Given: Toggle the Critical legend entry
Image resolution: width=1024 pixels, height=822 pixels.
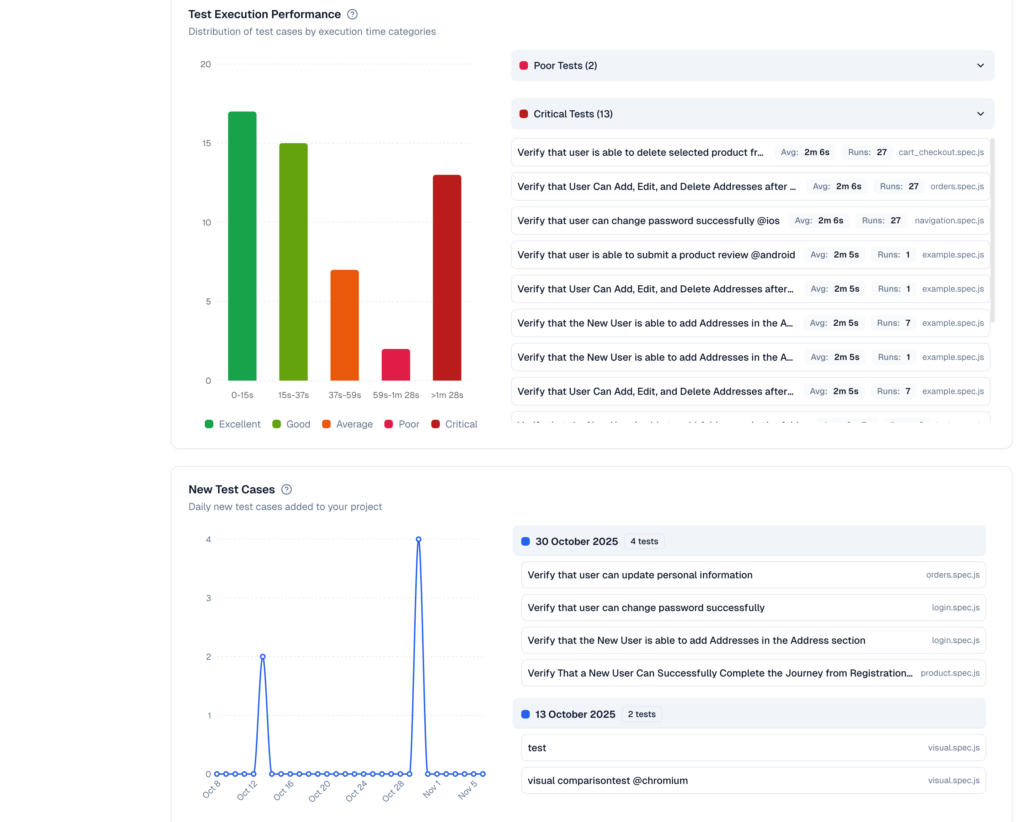Looking at the screenshot, I should tap(454, 424).
